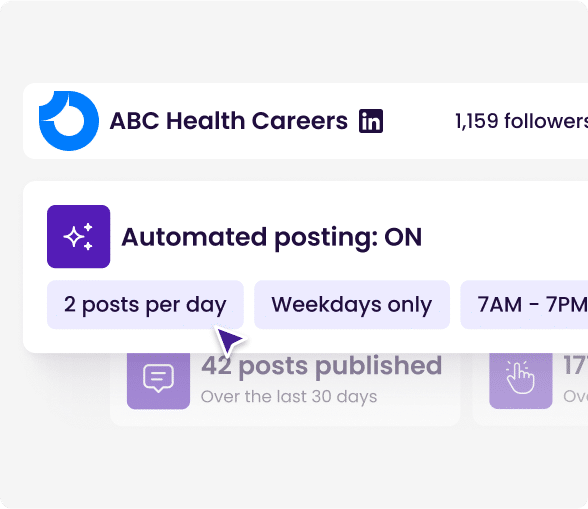Open the ABC Health Careers page name
This screenshot has width=588, height=509.
click(x=229, y=121)
